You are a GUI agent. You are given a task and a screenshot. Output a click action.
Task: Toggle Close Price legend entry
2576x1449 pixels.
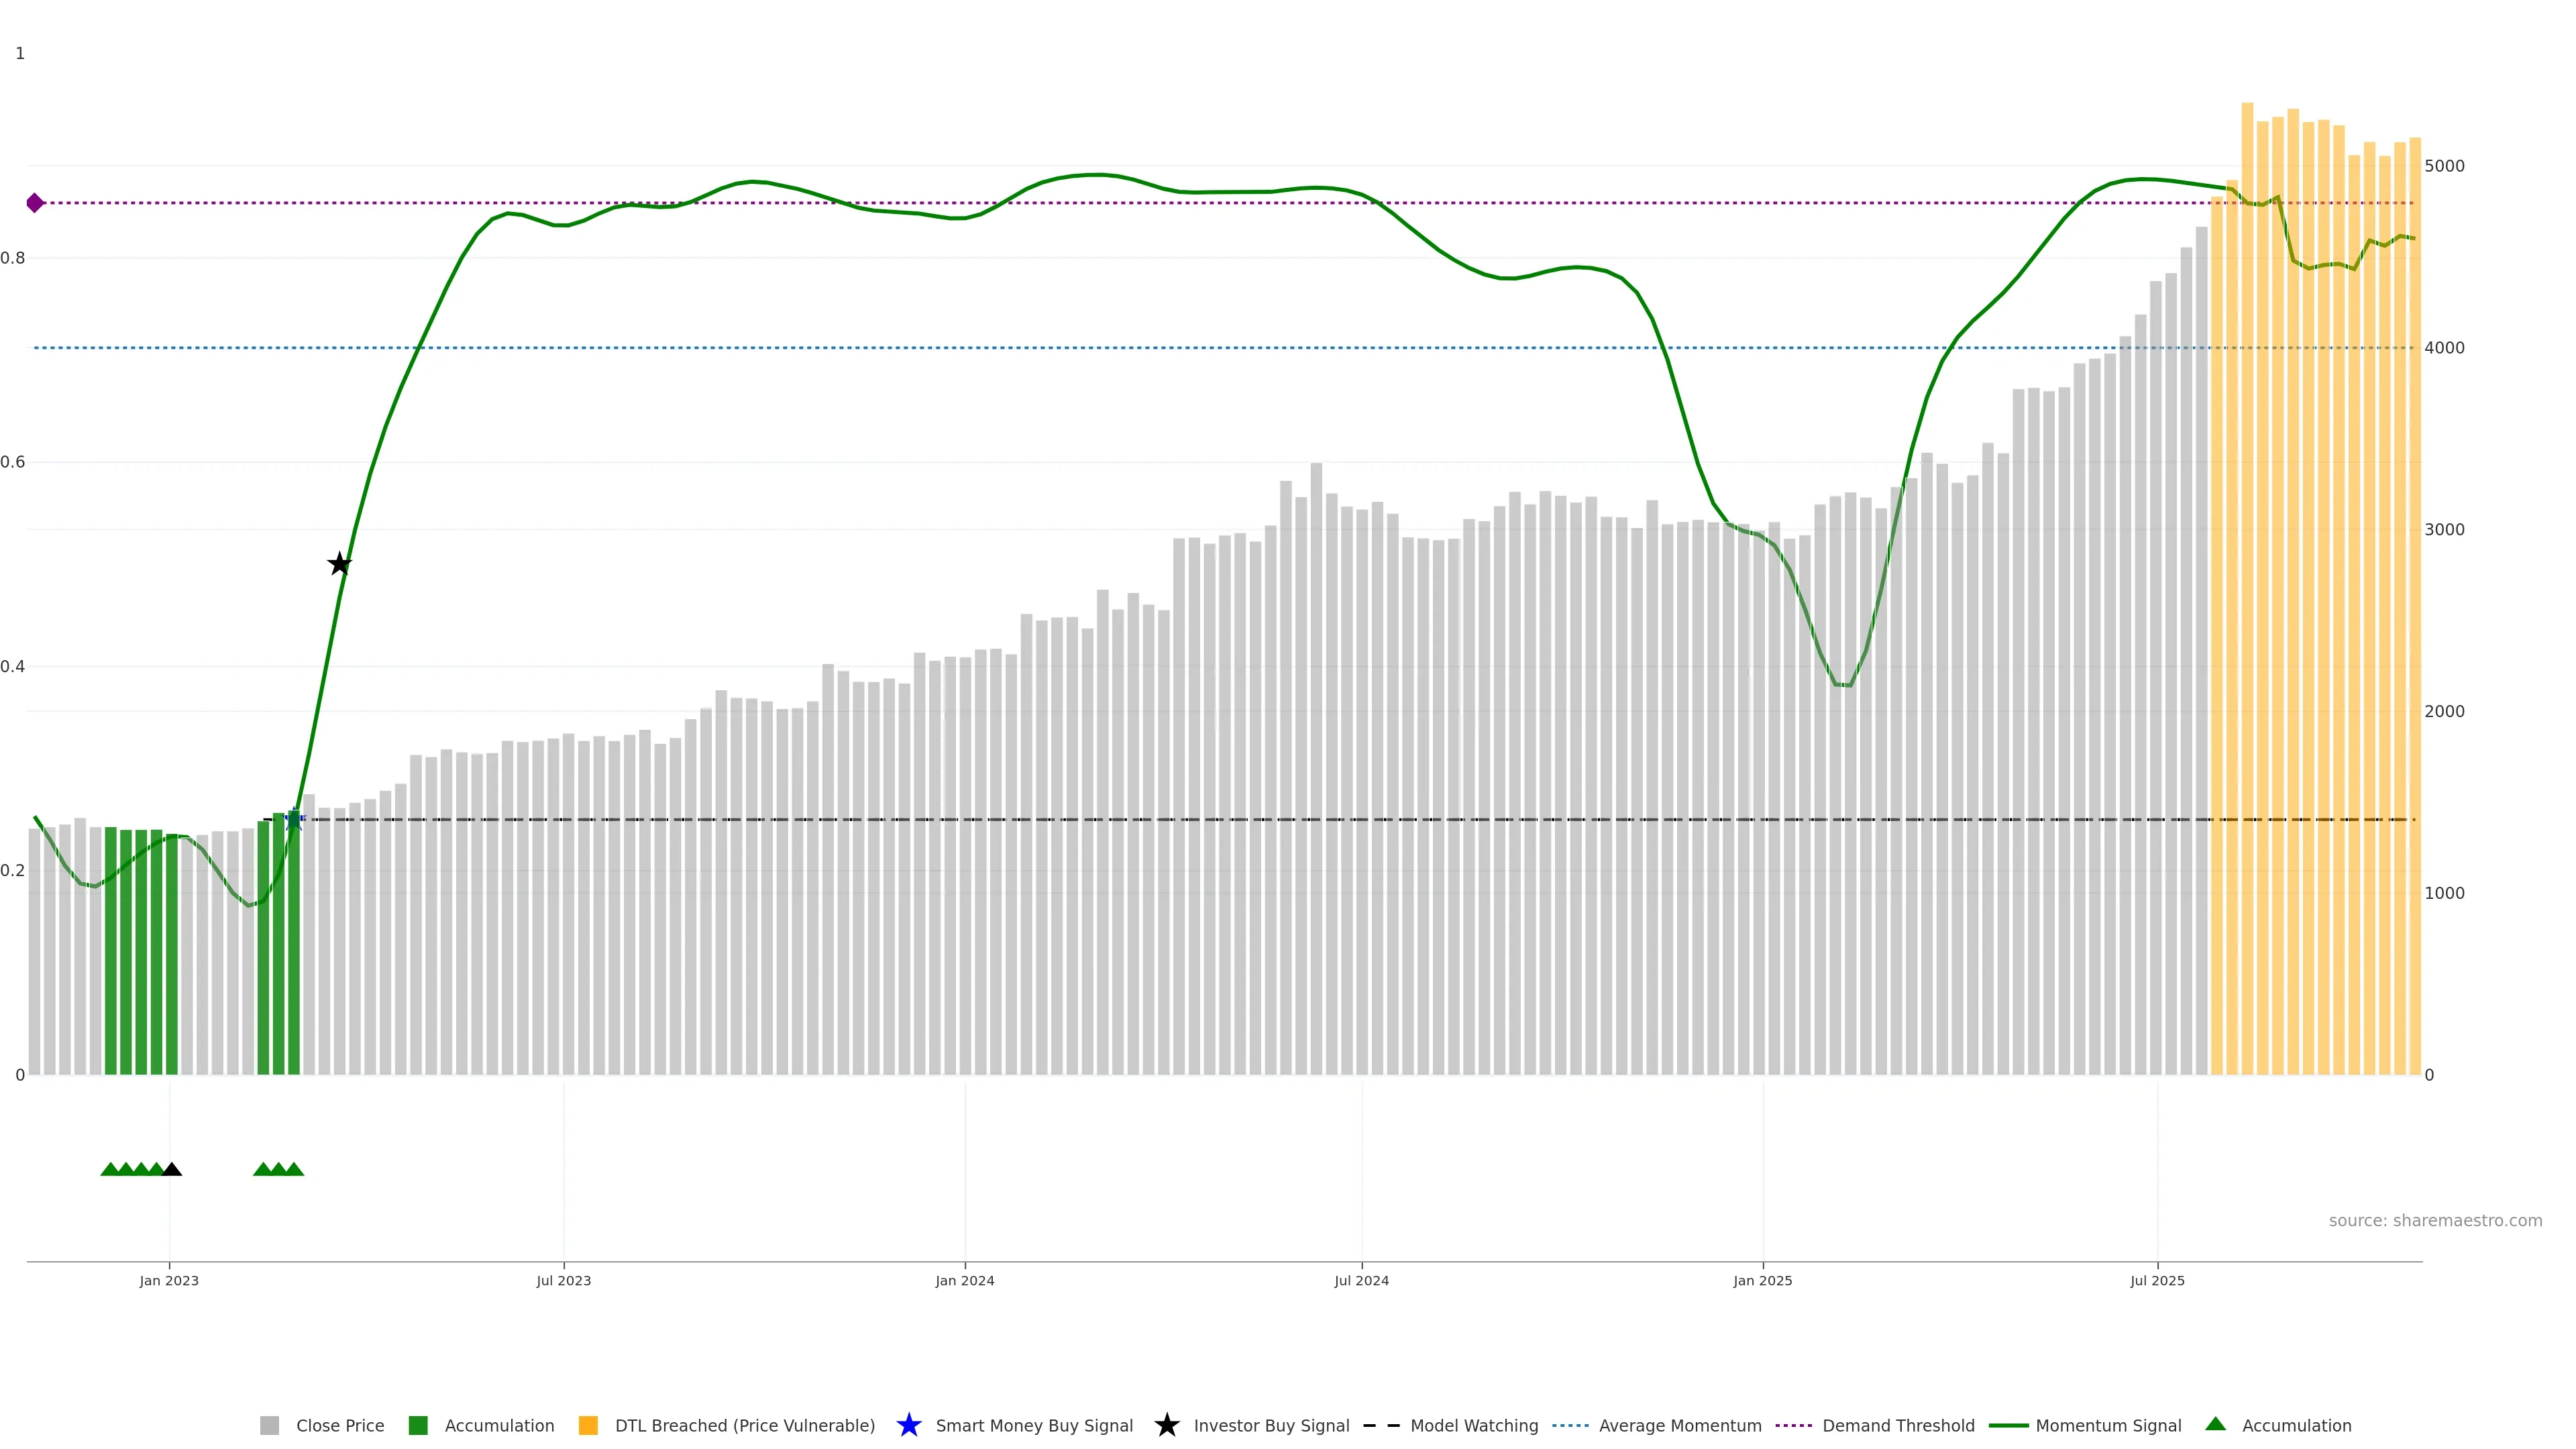[x=339, y=1426]
